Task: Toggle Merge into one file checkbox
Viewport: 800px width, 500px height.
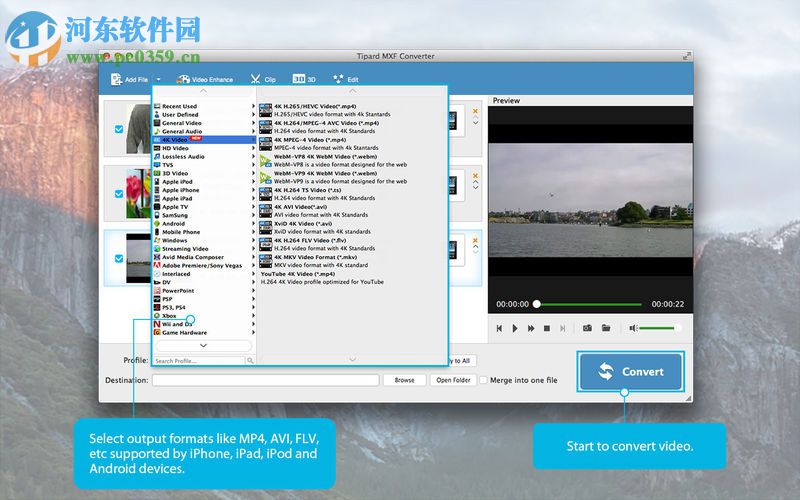Action: pos(483,380)
